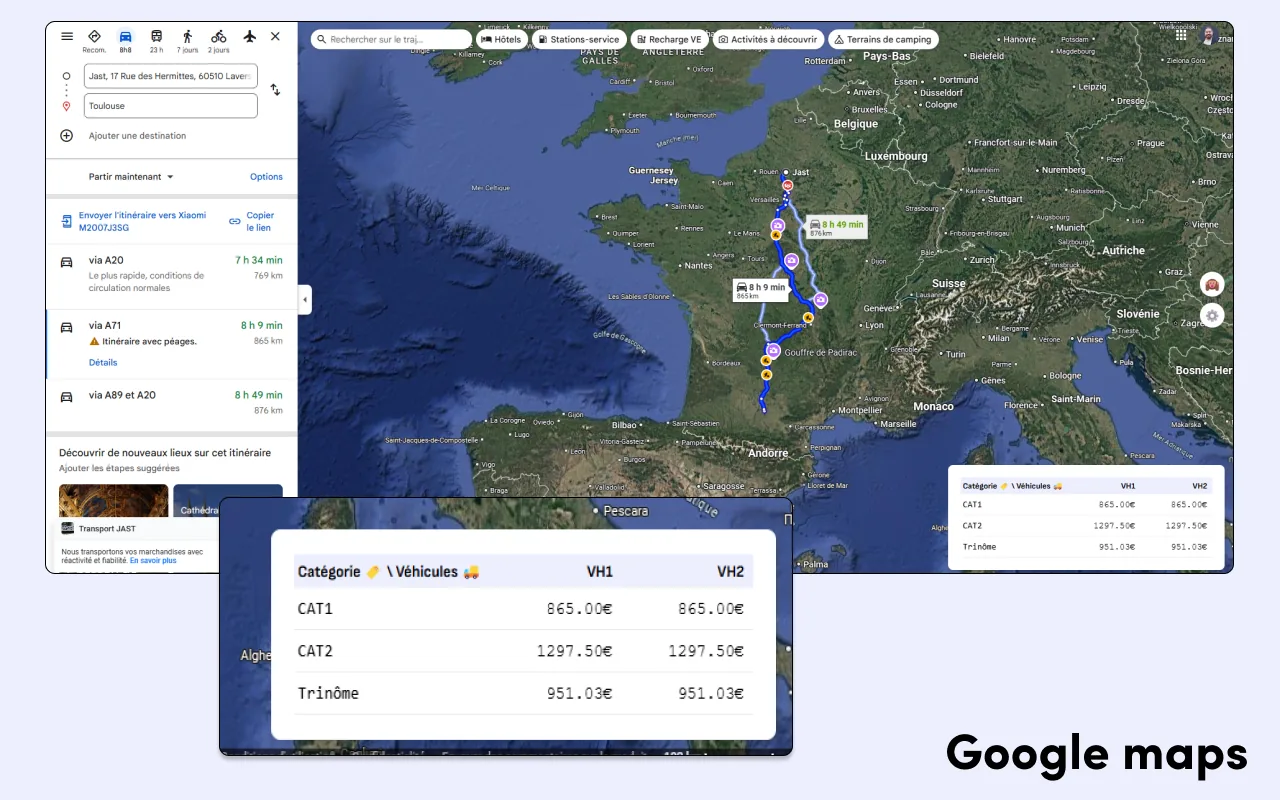Click the toll warning triangle icon
Screen dimensions: 1280x800
pos(94,341)
